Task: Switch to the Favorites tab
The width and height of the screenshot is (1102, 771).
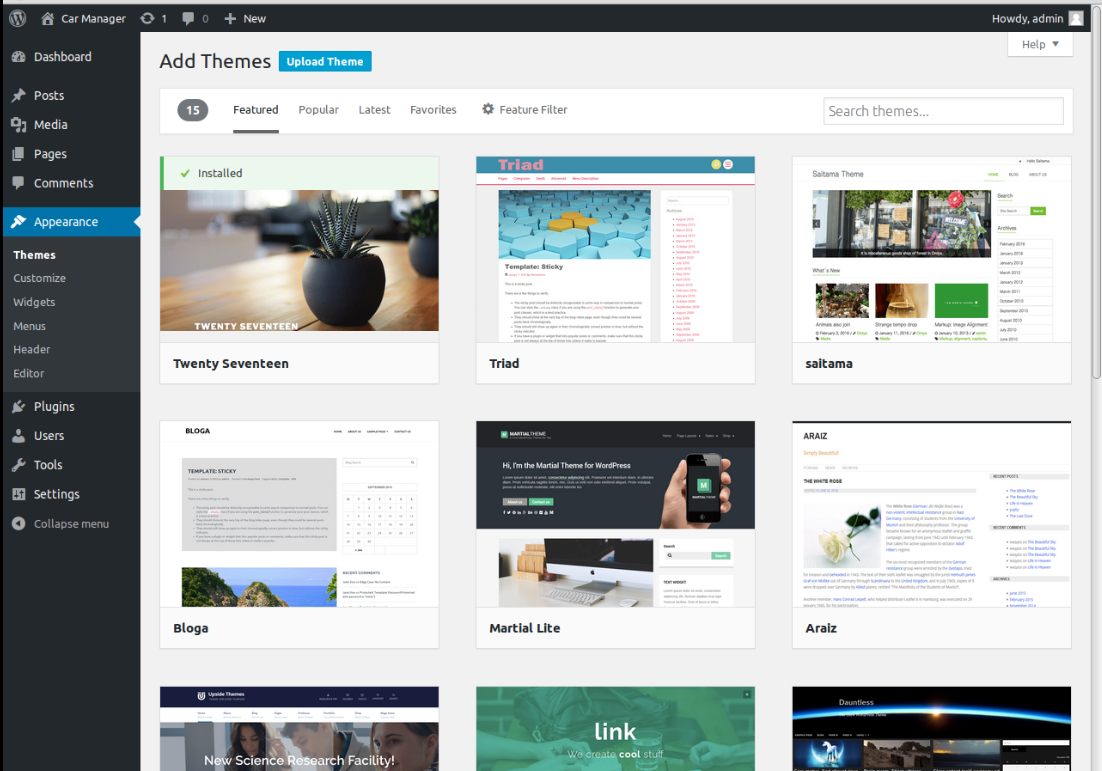Action: (433, 110)
